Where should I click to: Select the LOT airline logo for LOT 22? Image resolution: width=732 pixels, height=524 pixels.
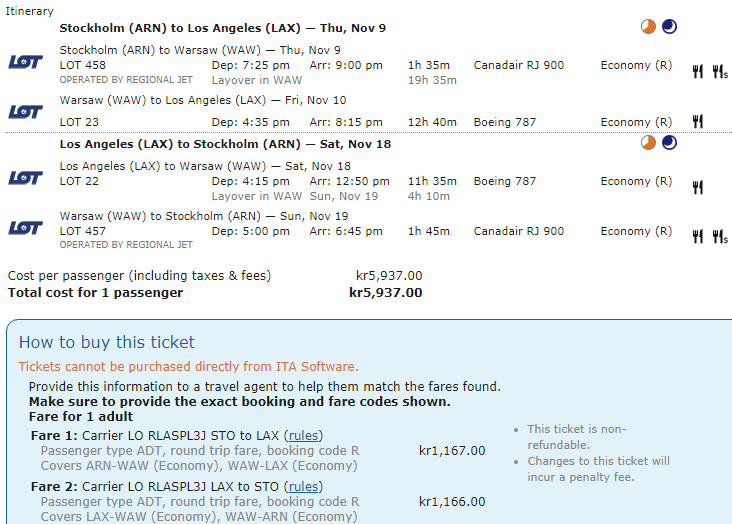coord(25,178)
